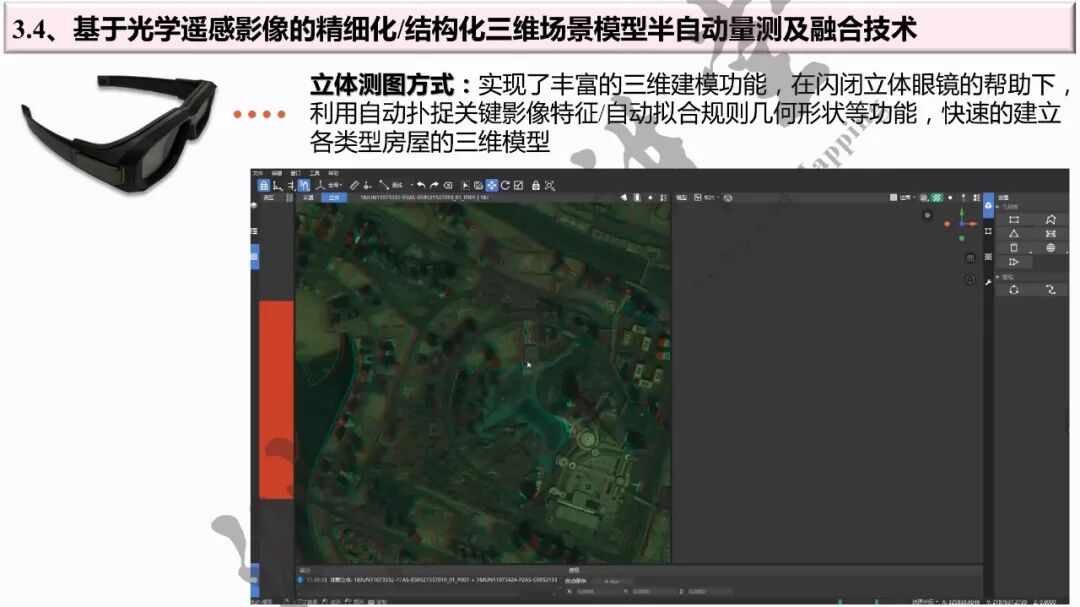Image resolution: width=1080 pixels, height=607 pixels.
Task: Open the 窗口 menu in menu bar
Action: point(295,173)
